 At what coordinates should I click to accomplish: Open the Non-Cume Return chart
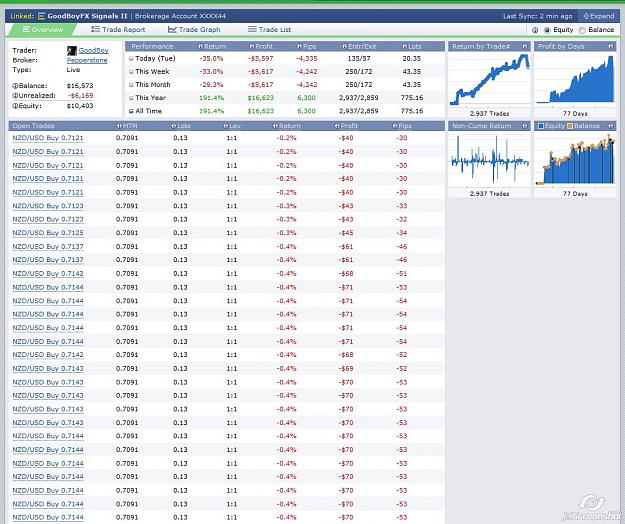(489, 159)
